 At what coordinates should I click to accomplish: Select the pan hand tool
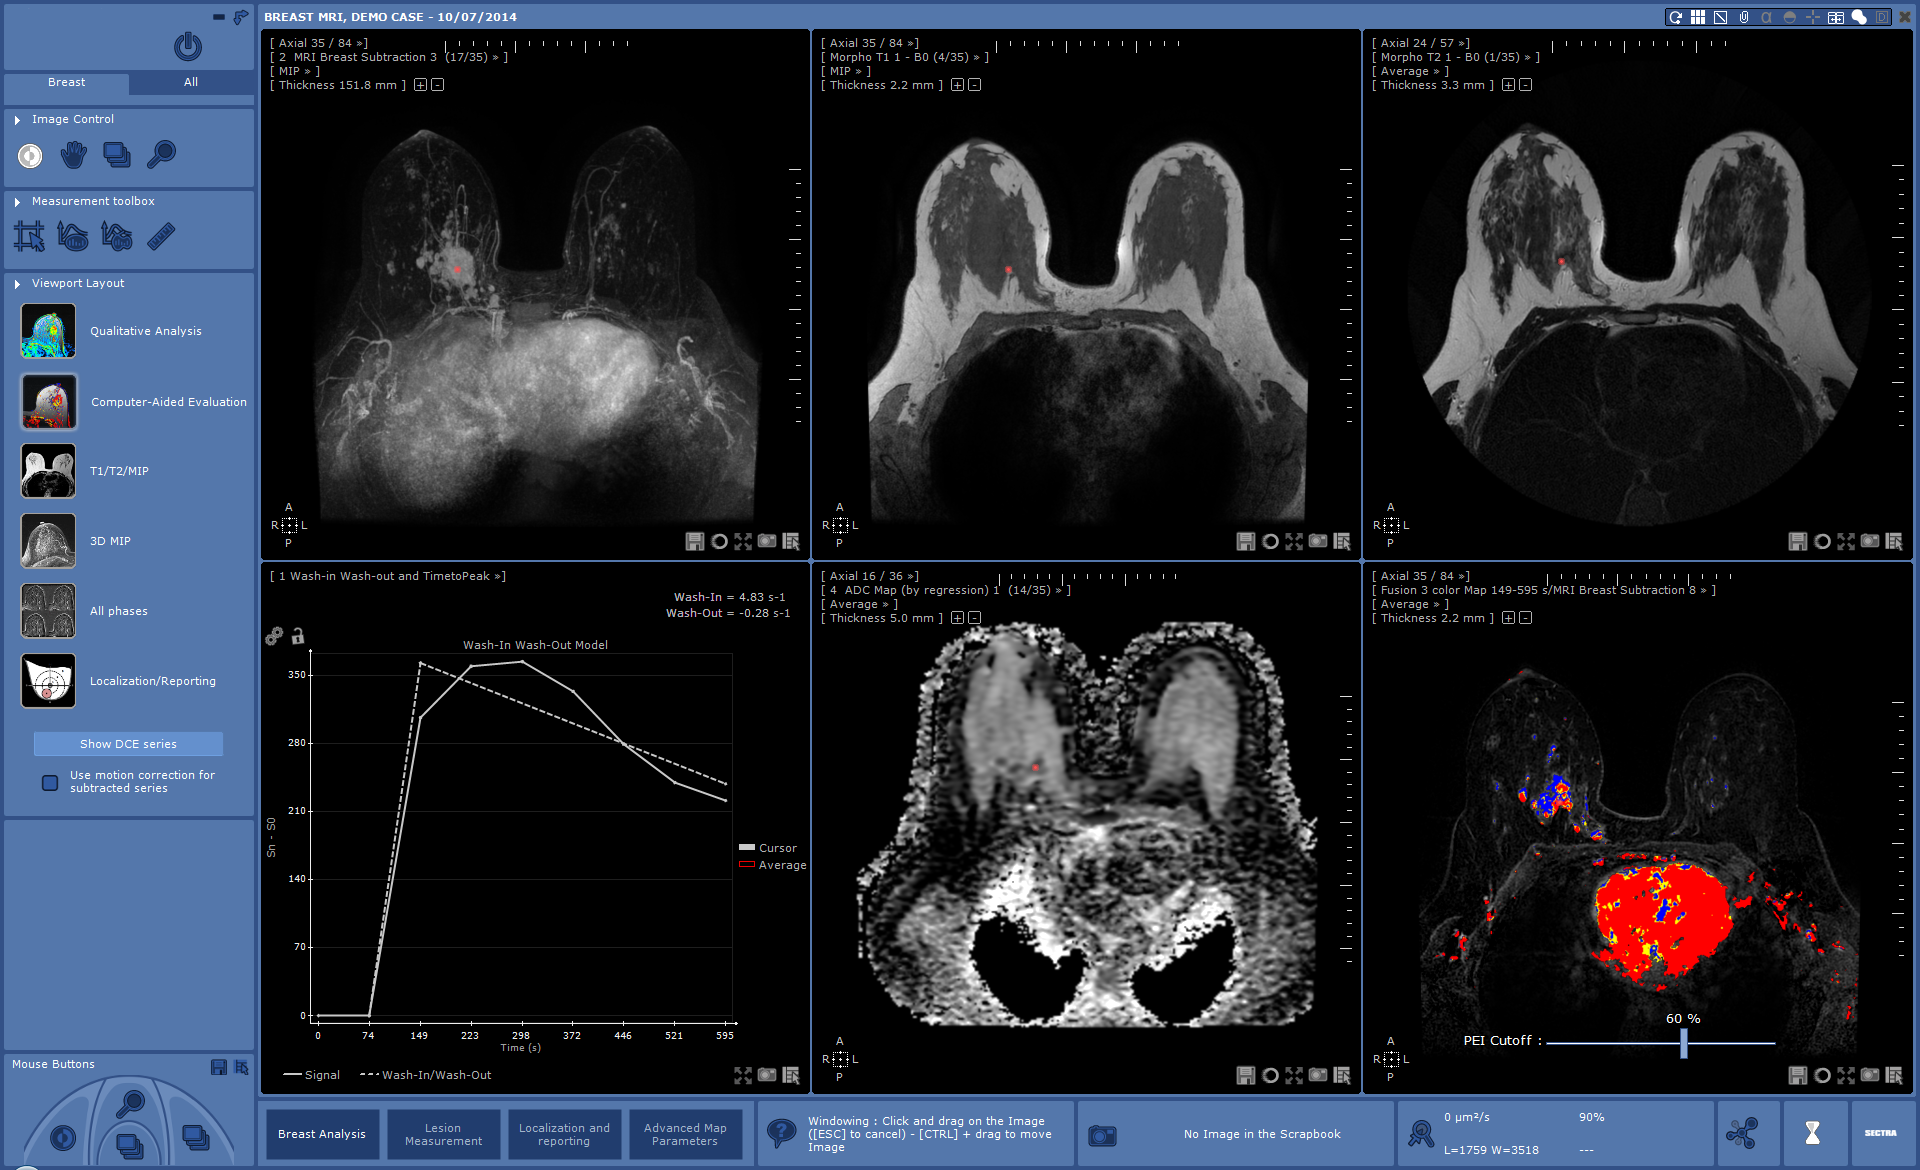[x=73, y=155]
